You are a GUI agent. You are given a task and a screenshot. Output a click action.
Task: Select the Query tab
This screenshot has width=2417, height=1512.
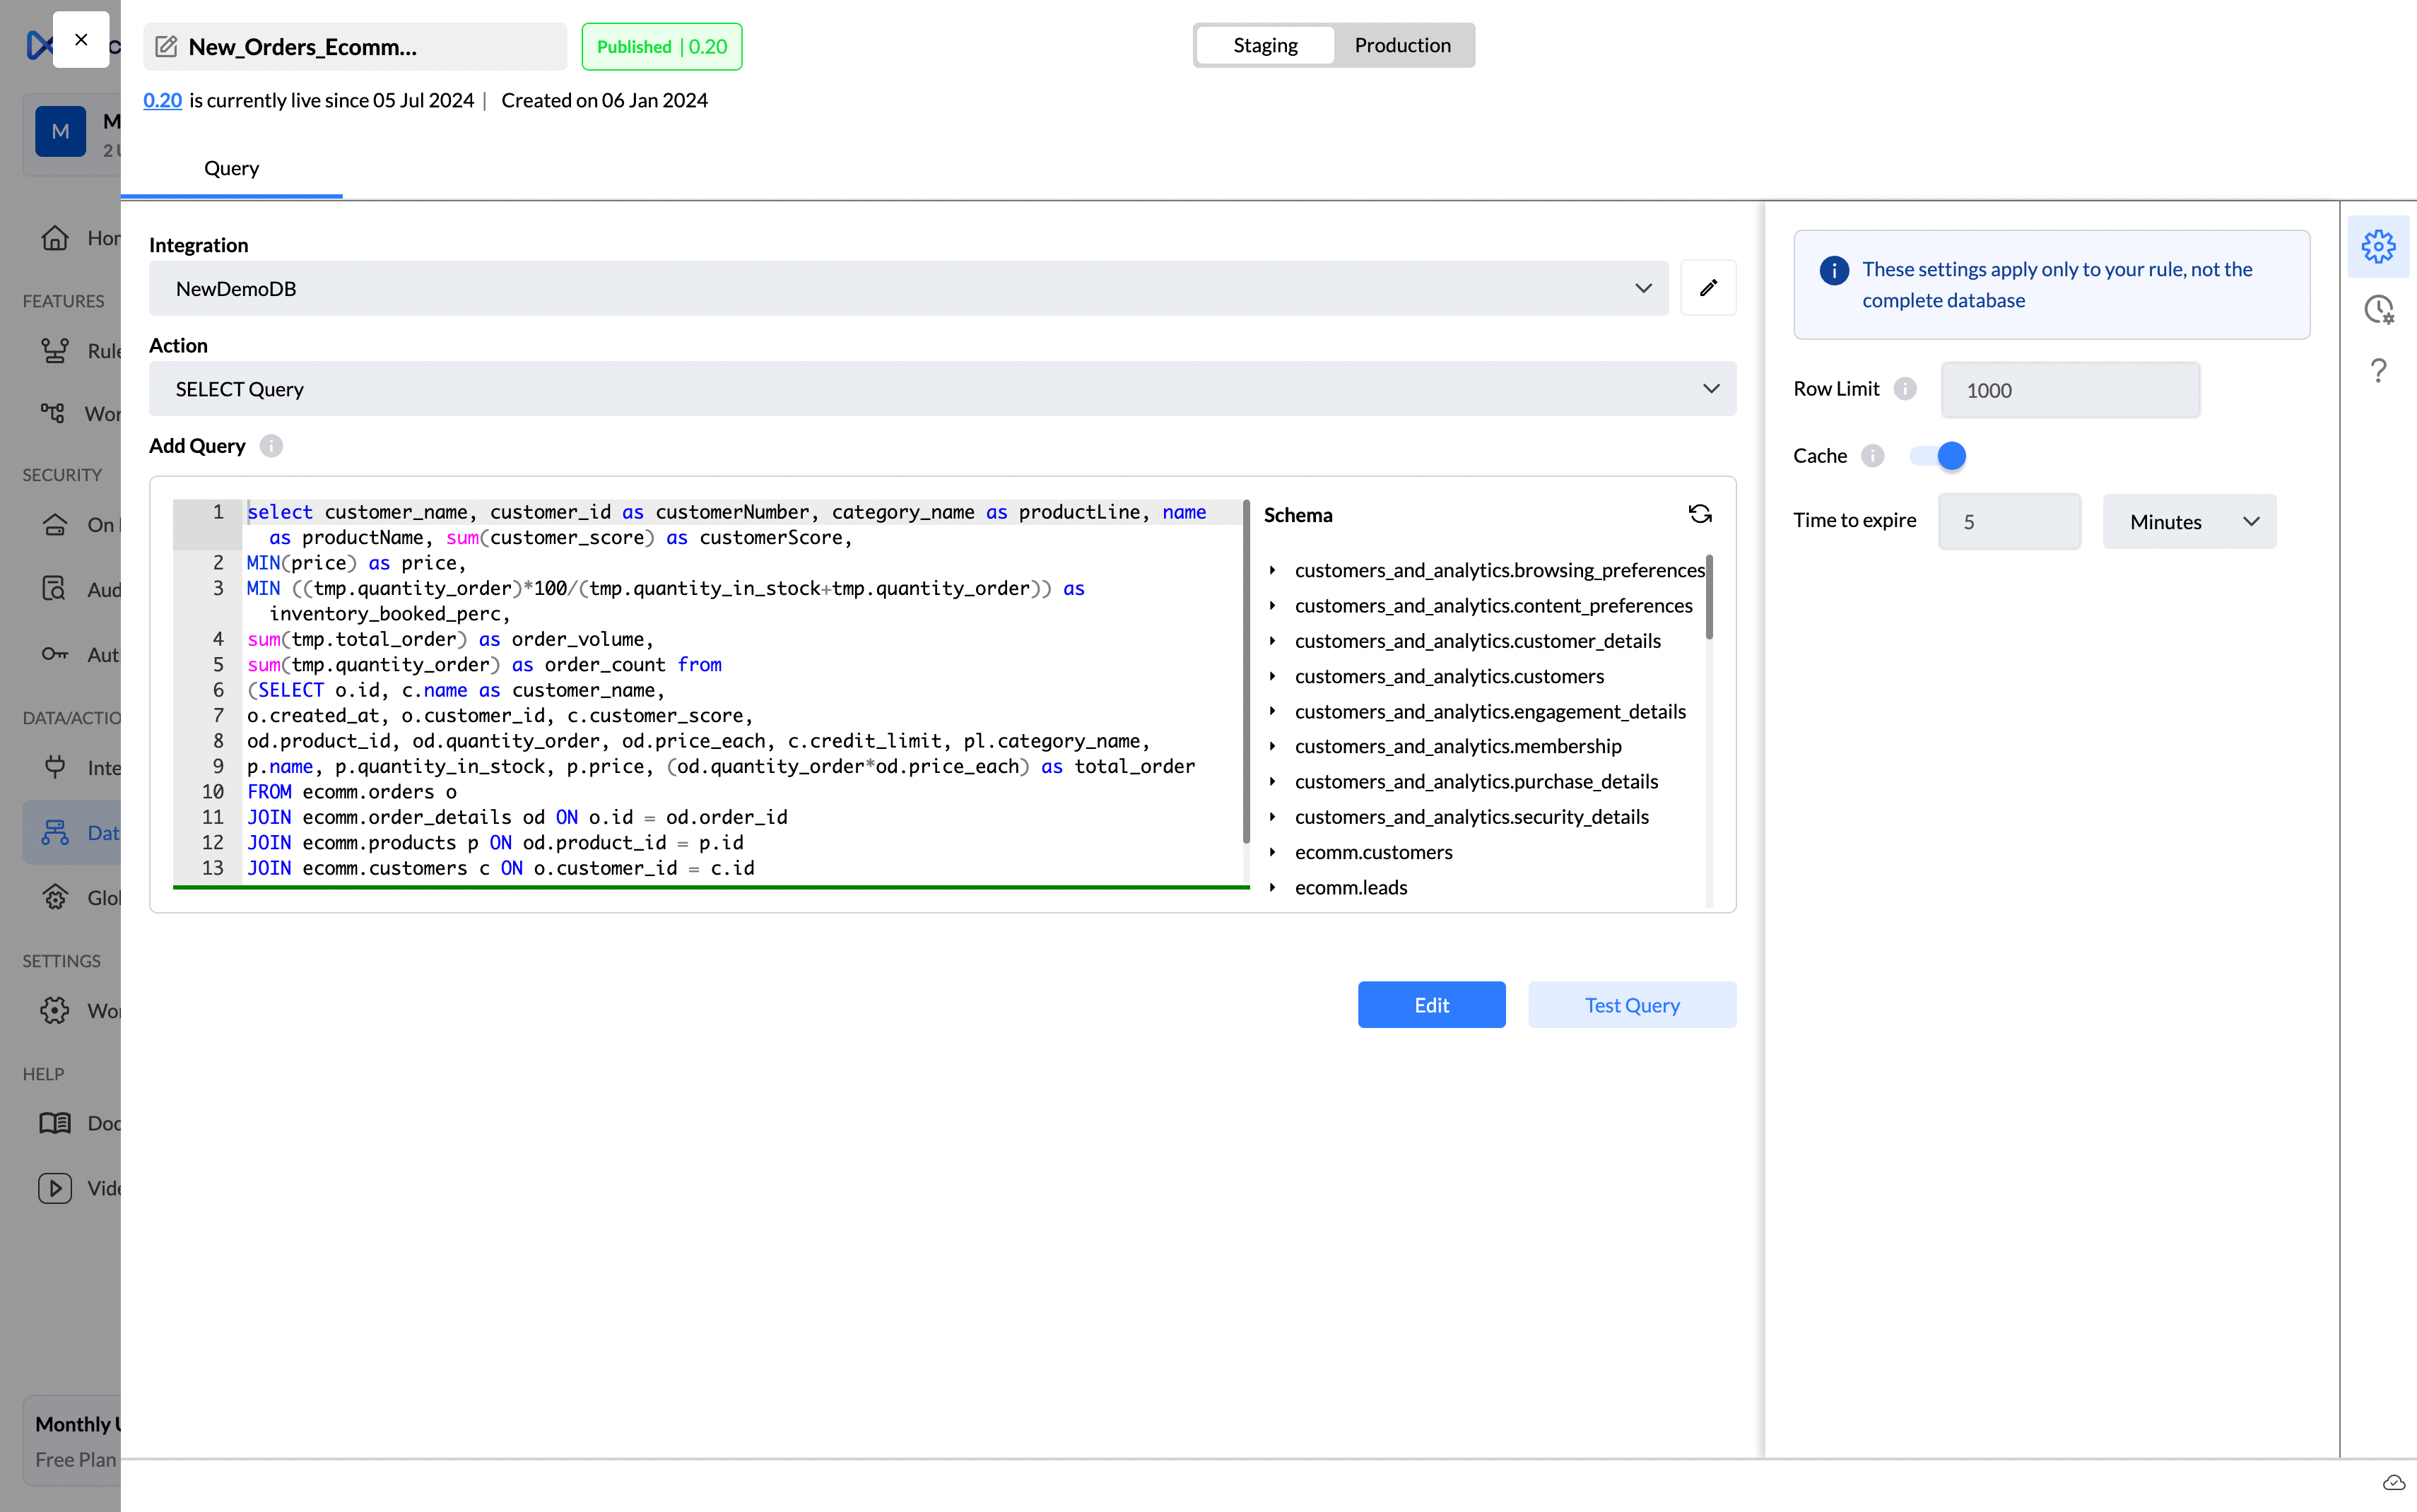(x=231, y=168)
